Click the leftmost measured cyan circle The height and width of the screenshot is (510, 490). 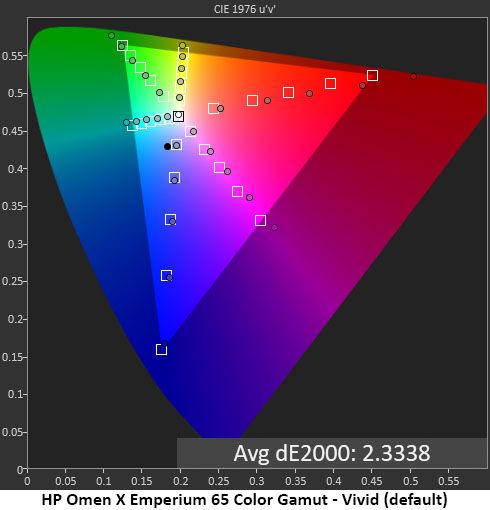pos(126,123)
